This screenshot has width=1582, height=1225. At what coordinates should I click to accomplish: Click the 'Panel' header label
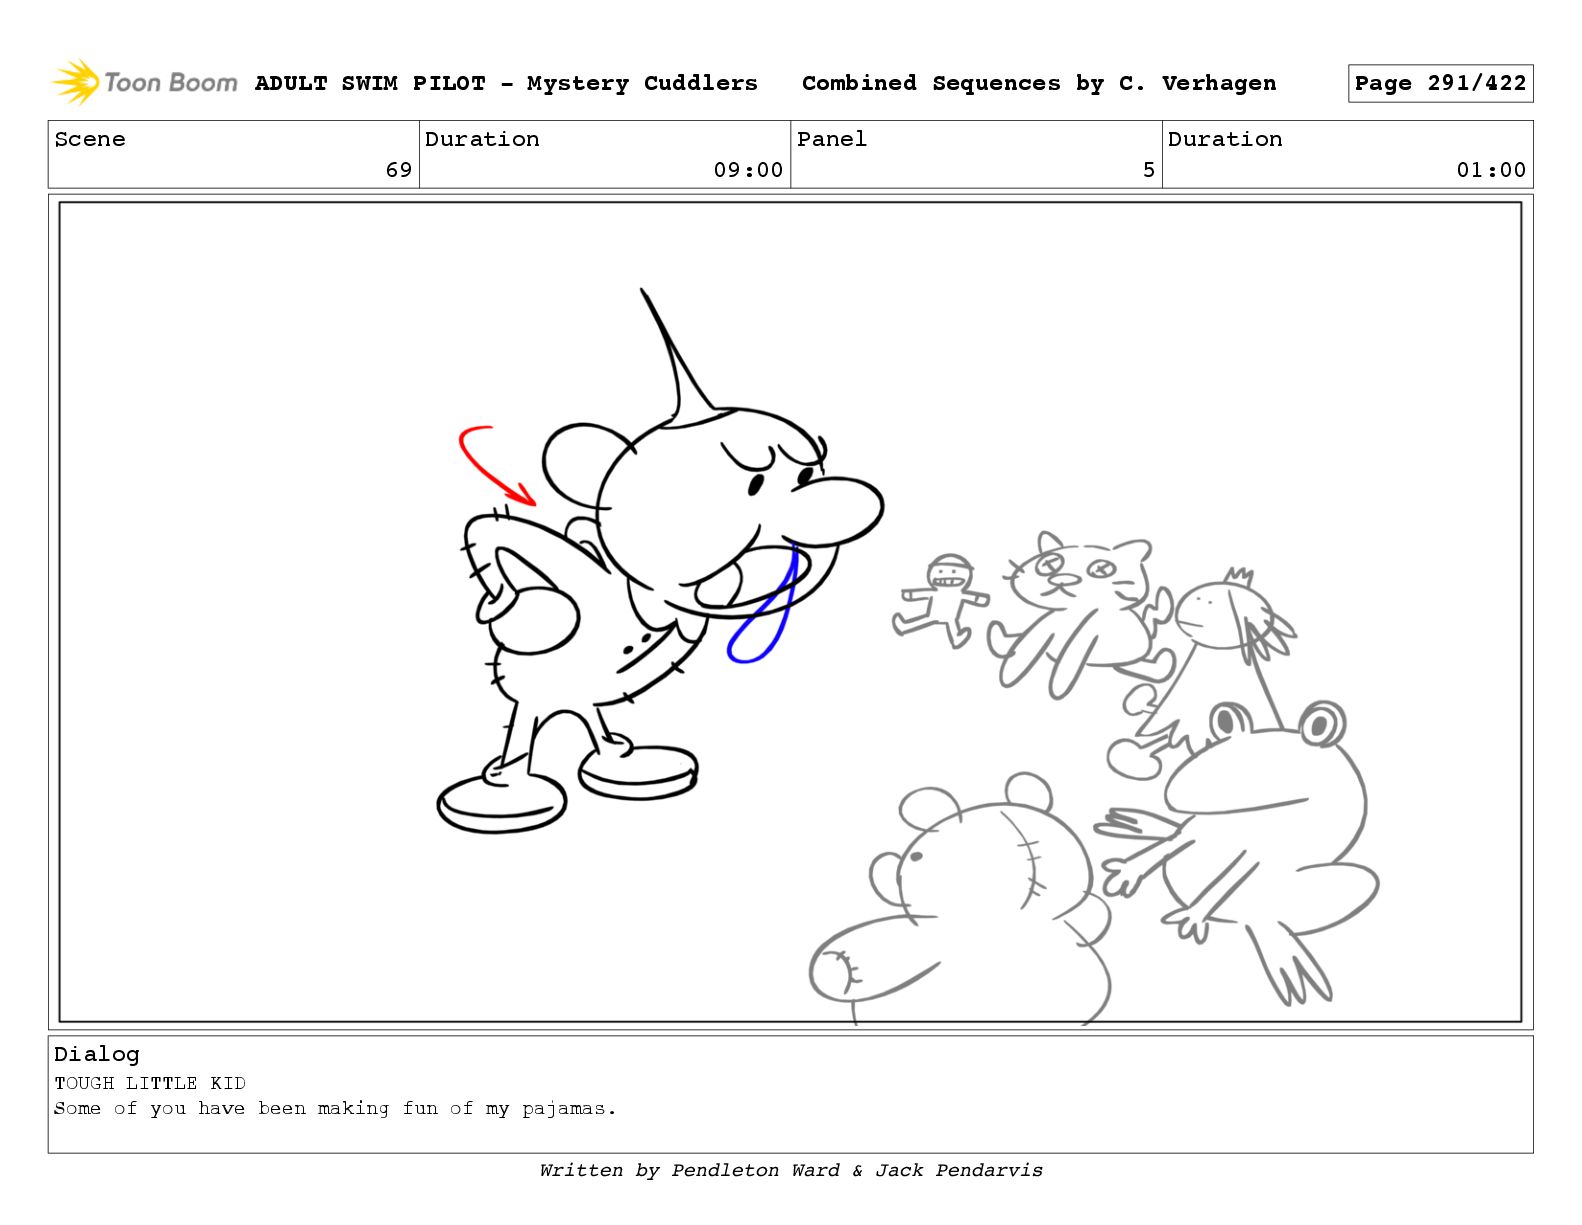point(832,139)
